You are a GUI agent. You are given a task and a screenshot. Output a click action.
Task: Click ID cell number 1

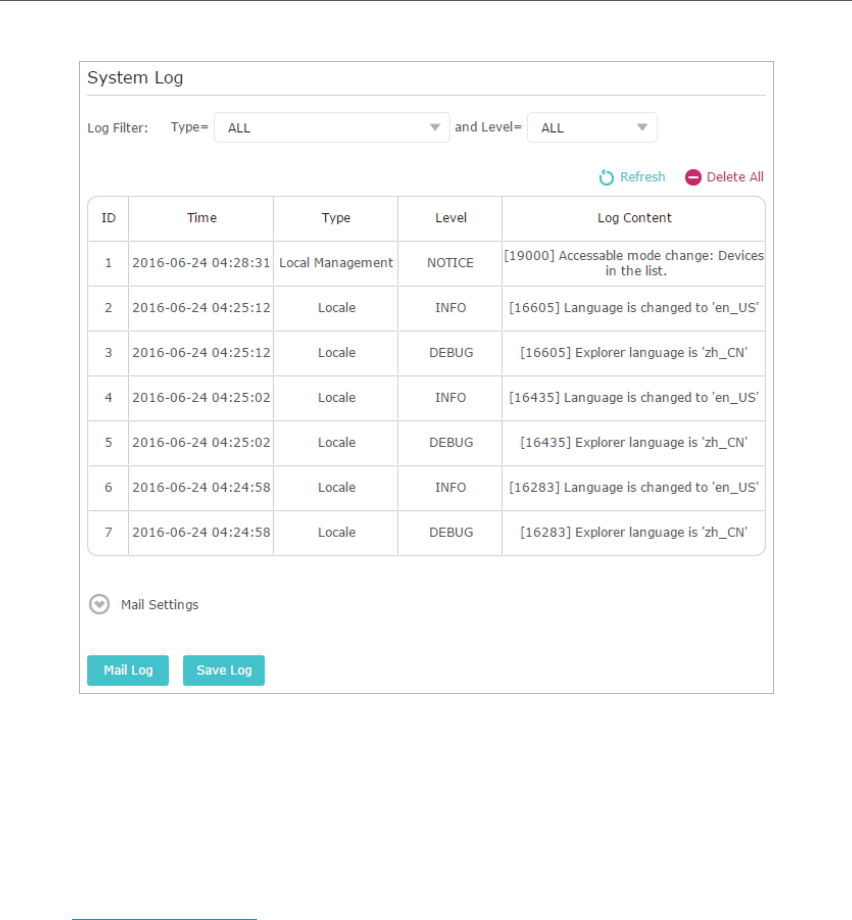[x=109, y=263]
